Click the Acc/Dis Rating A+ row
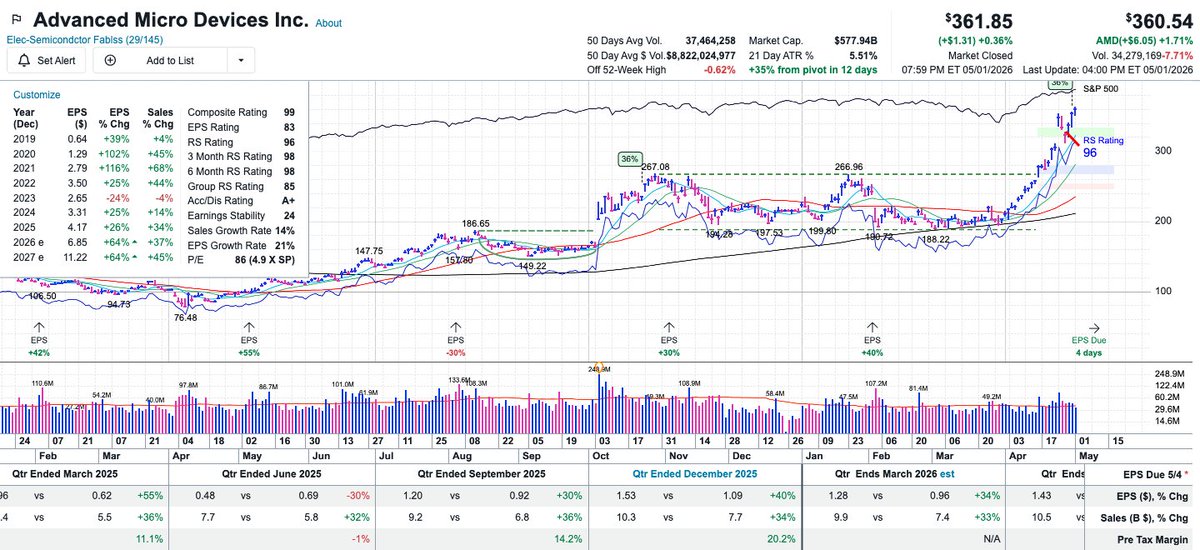This screenshot has width=1200, height=550. coord(242,200)
